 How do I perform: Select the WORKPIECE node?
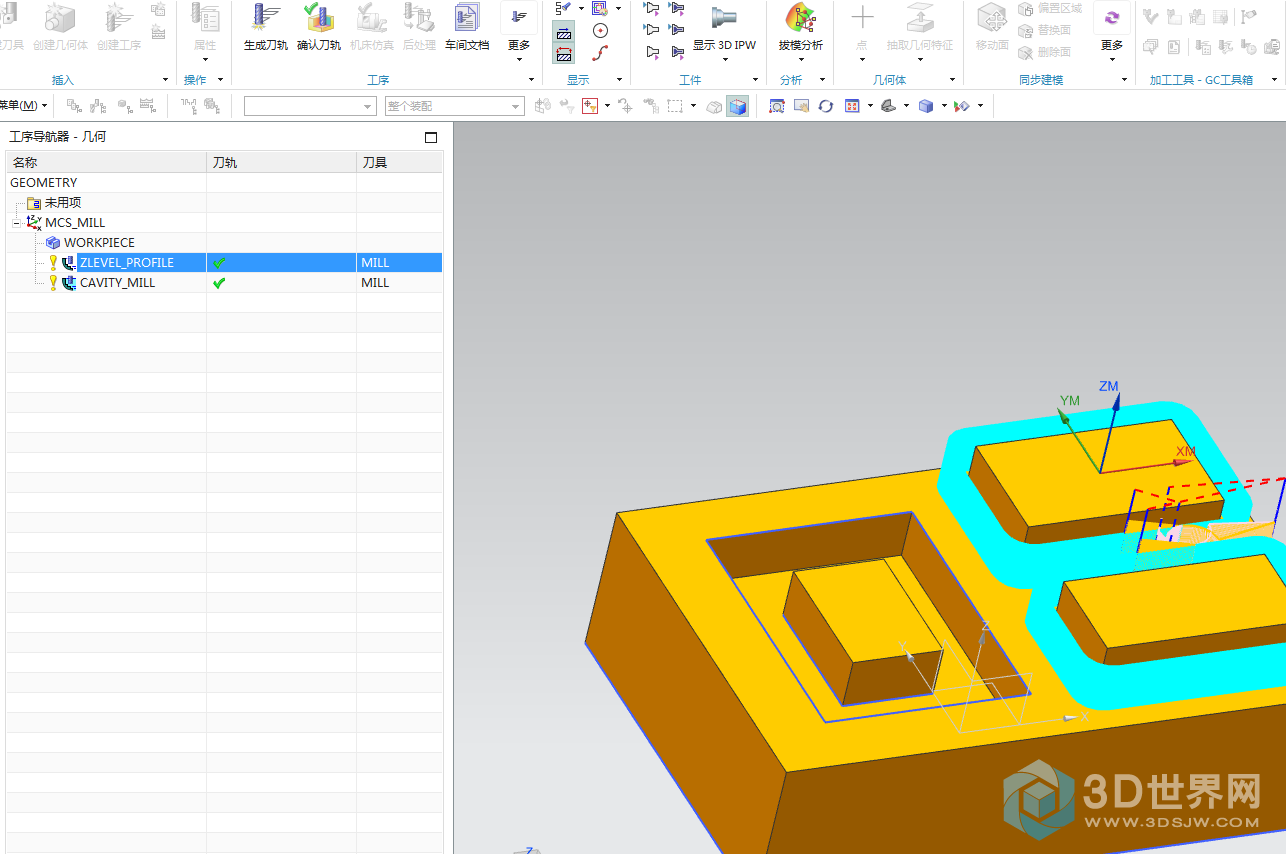point(99,243)
